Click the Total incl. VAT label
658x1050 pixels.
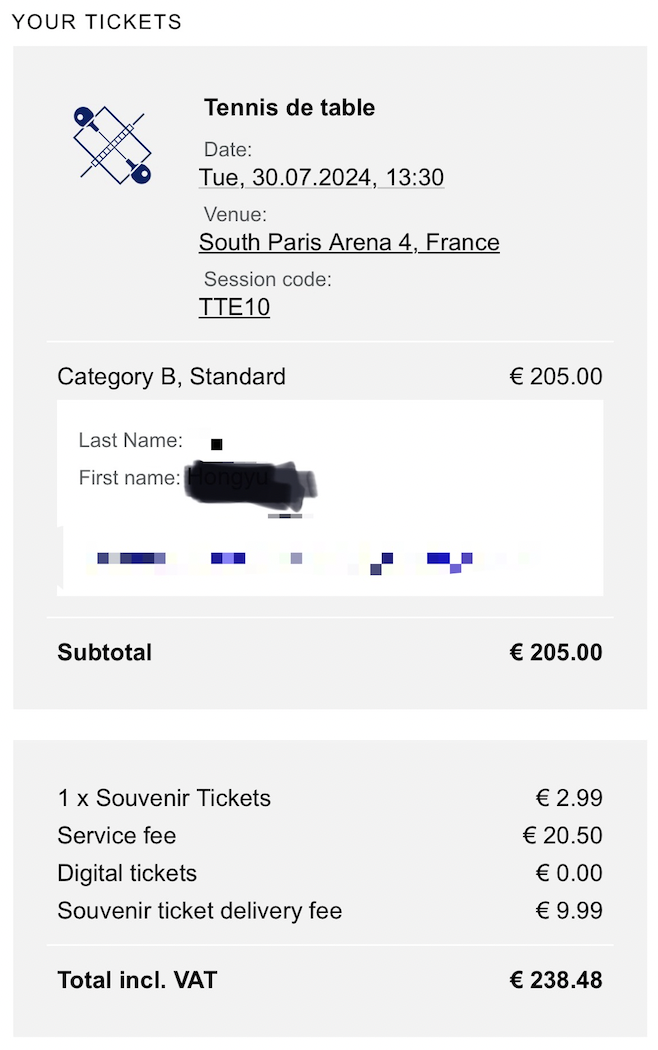[x=137, y=980]
